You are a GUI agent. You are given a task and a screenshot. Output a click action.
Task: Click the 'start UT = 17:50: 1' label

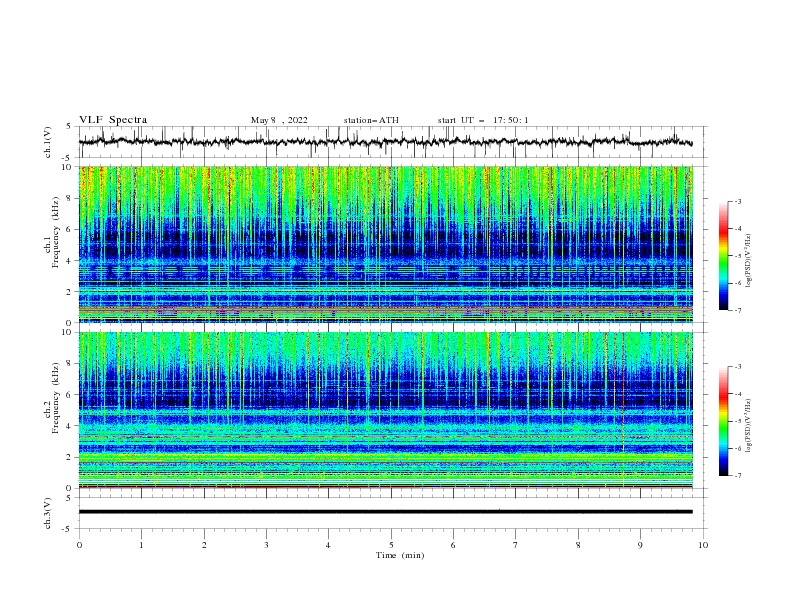(483, 120)
